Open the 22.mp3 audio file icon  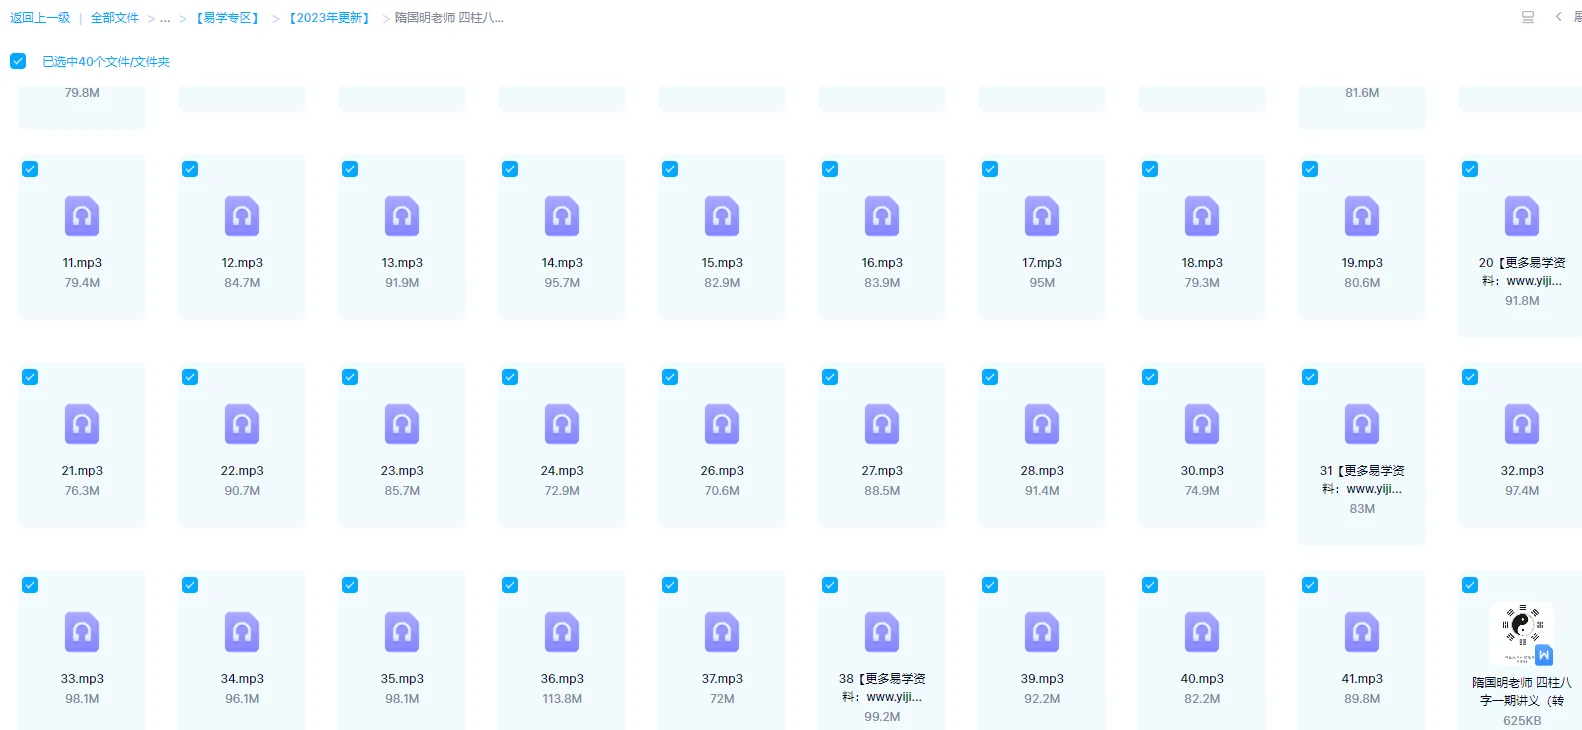(x=242, y=424)
